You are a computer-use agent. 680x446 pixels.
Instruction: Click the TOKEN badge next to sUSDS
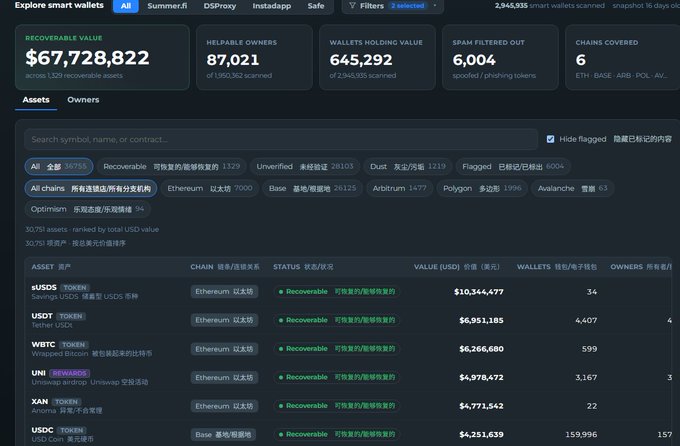coord(75,288)
